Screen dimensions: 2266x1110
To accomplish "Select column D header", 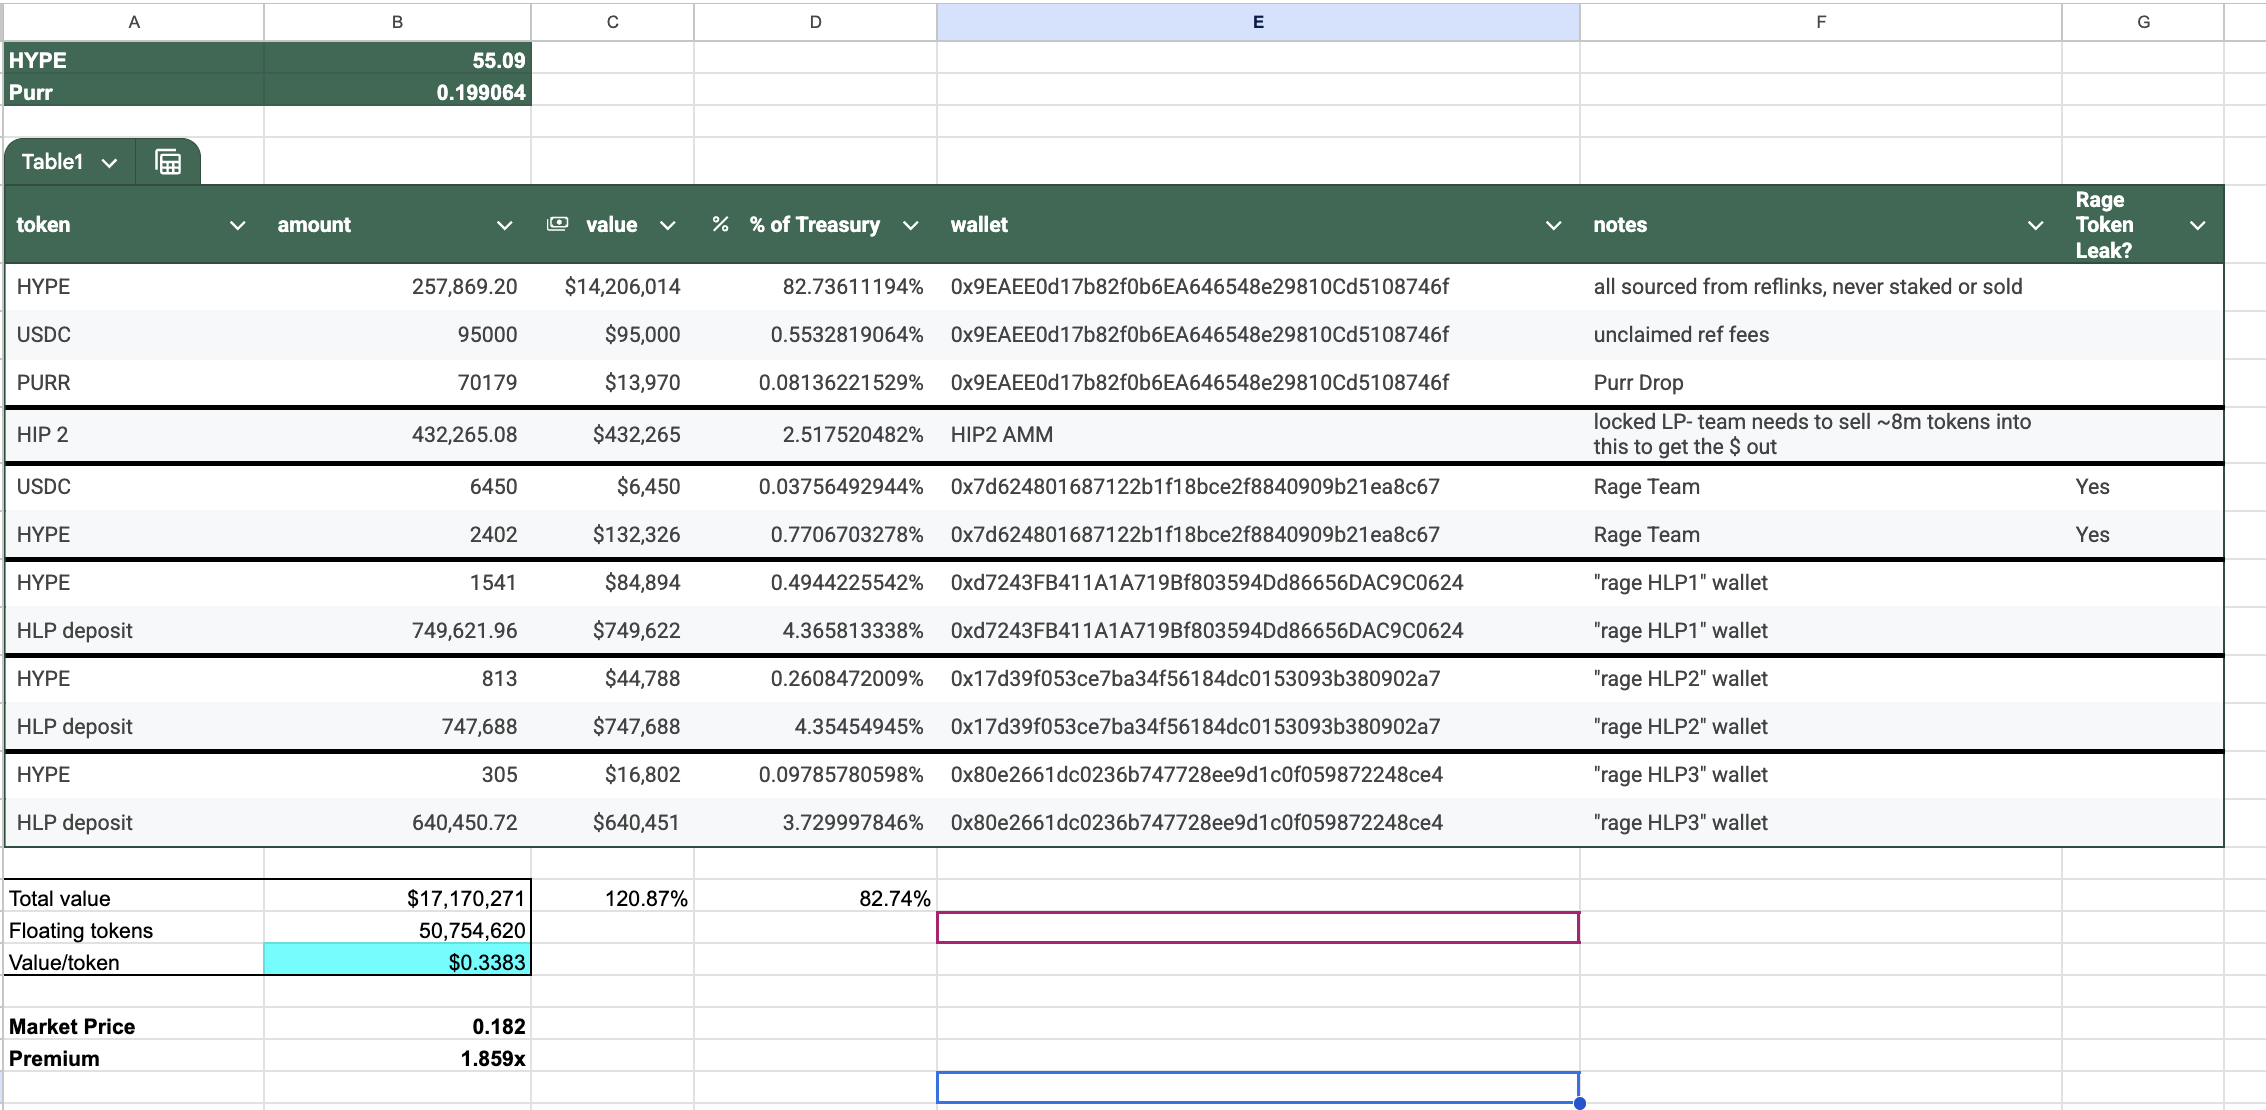I will 815,22.
